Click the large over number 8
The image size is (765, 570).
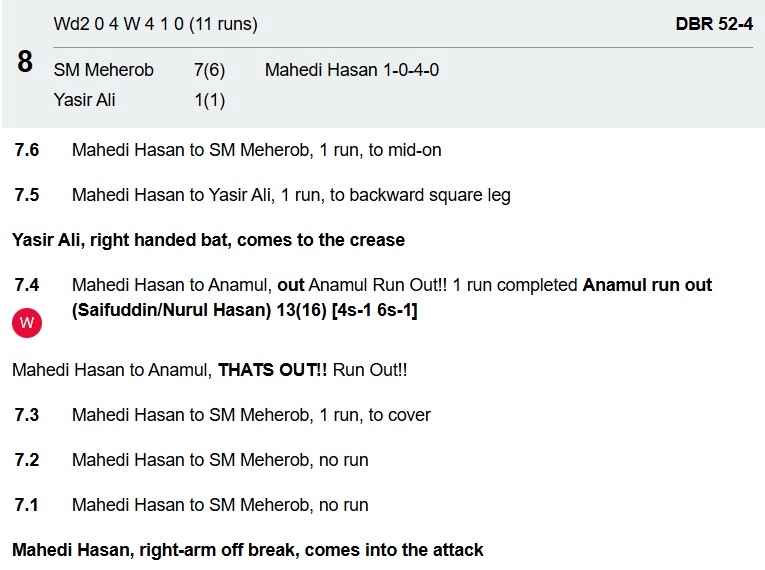pos(25,62)
